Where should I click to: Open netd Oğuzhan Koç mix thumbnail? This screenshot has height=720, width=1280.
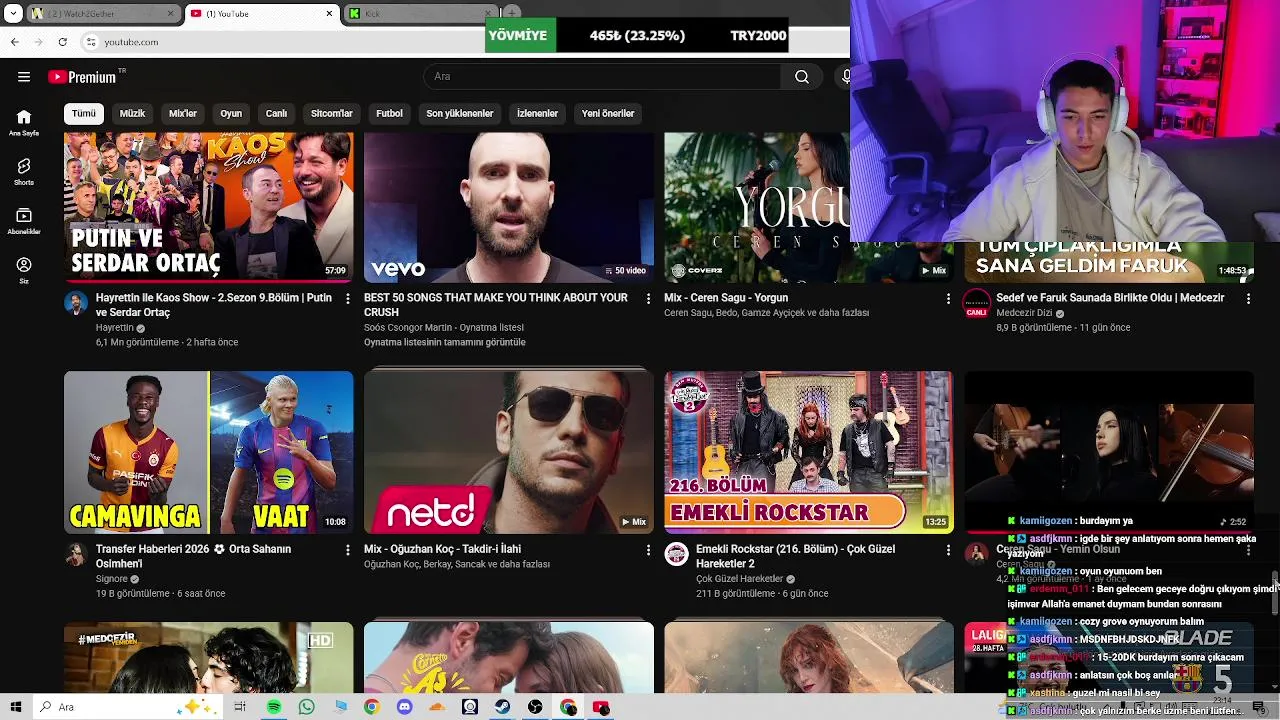pyautogui.click(x=509, y=452)
